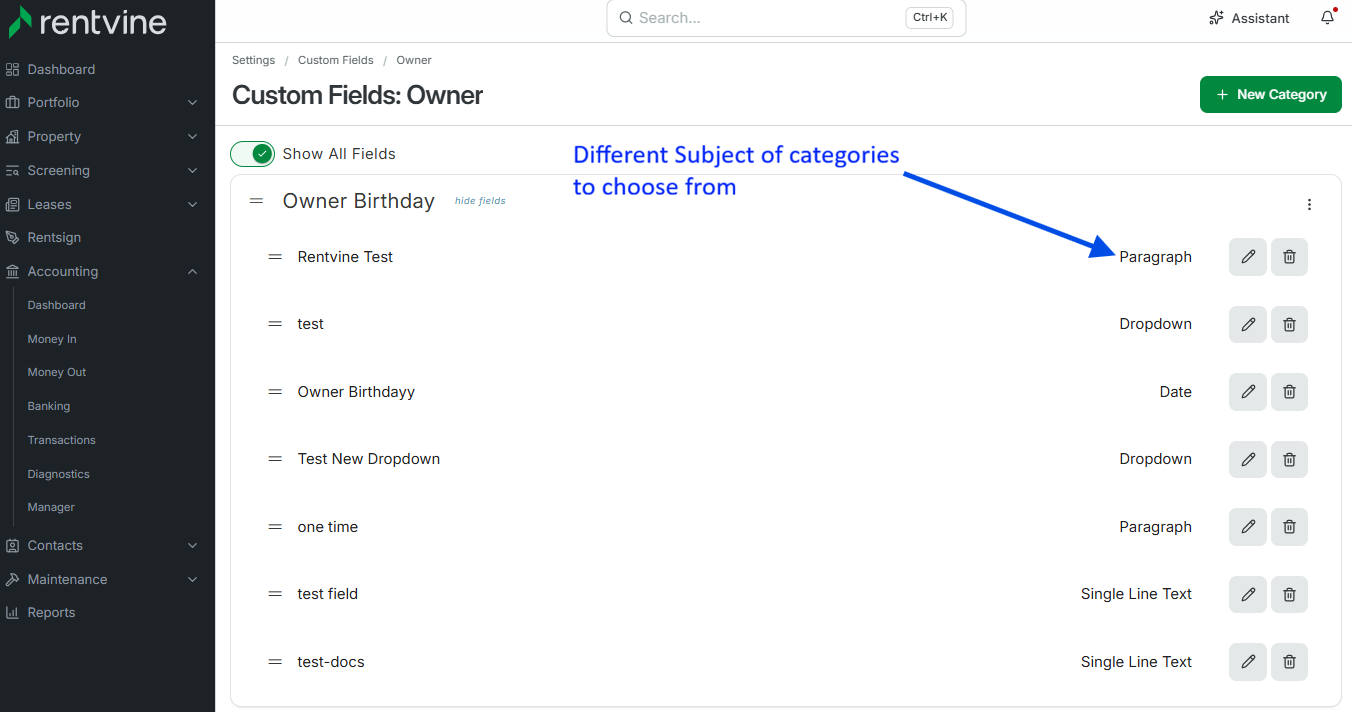The height and width of the screenshot is (712, 1352).
Task: Open Money In under Accounting
Action: click(x=52, y=339)
